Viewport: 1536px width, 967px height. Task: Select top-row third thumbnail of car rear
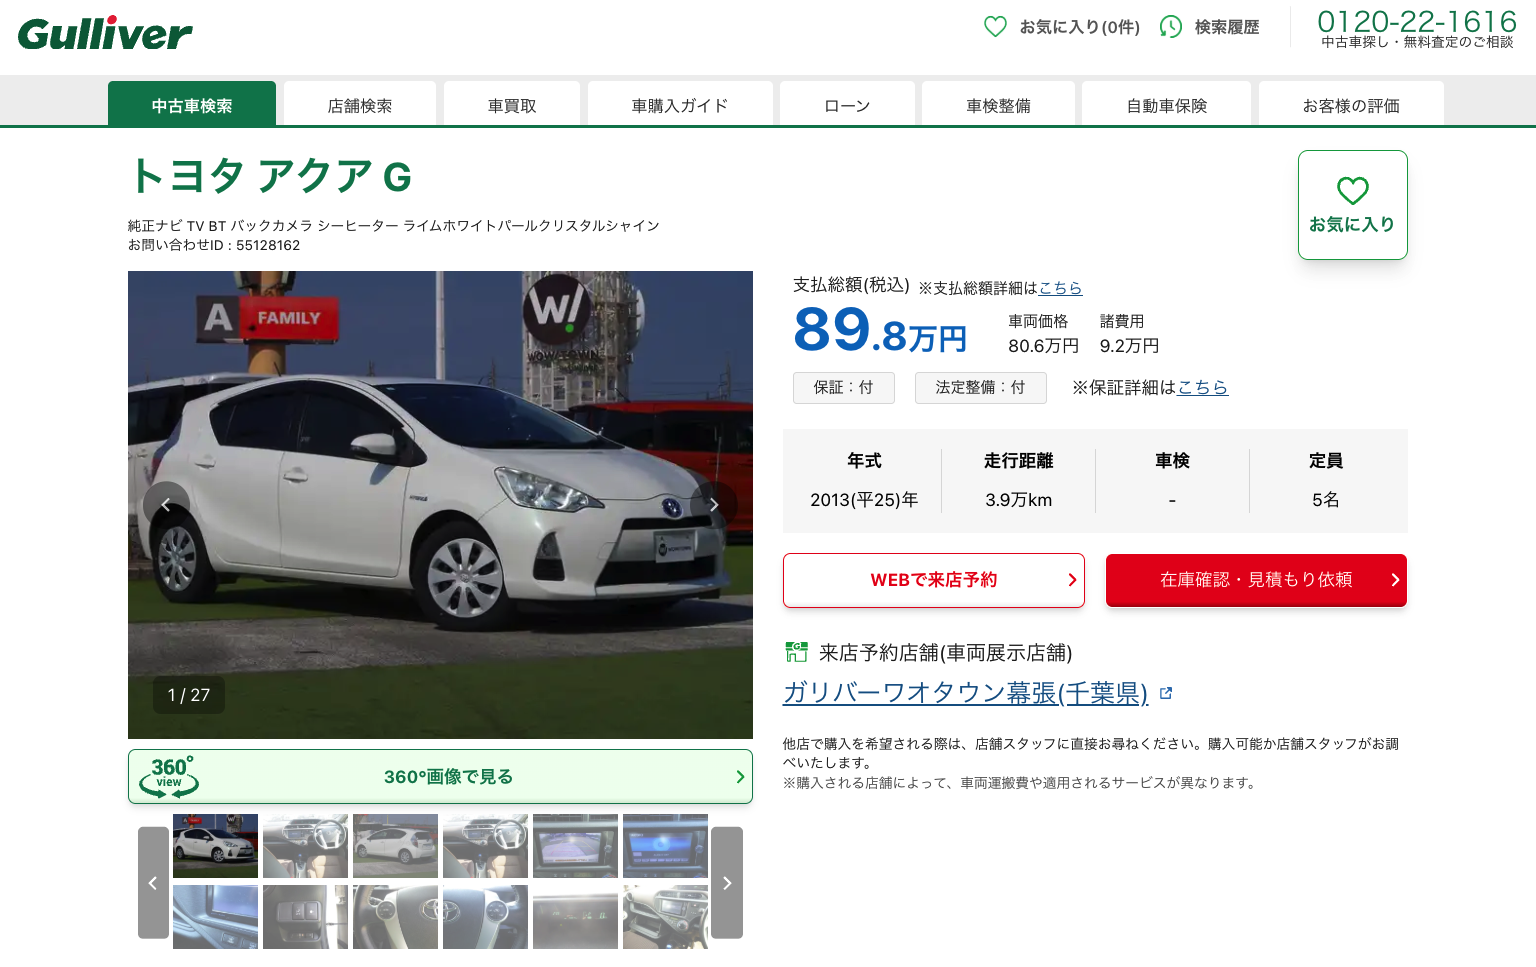tap(395, 846)
